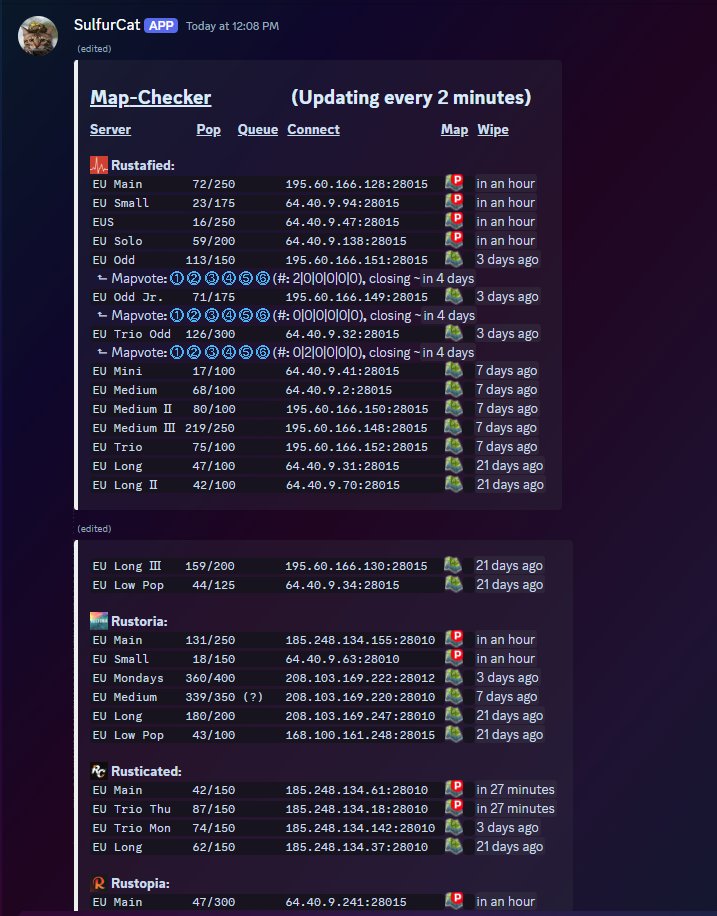Click the 'closing ~ in 4 days' text under EU Odd Jr.
The height and width of the screenshot is (916, 717).
tap(422, 315)
